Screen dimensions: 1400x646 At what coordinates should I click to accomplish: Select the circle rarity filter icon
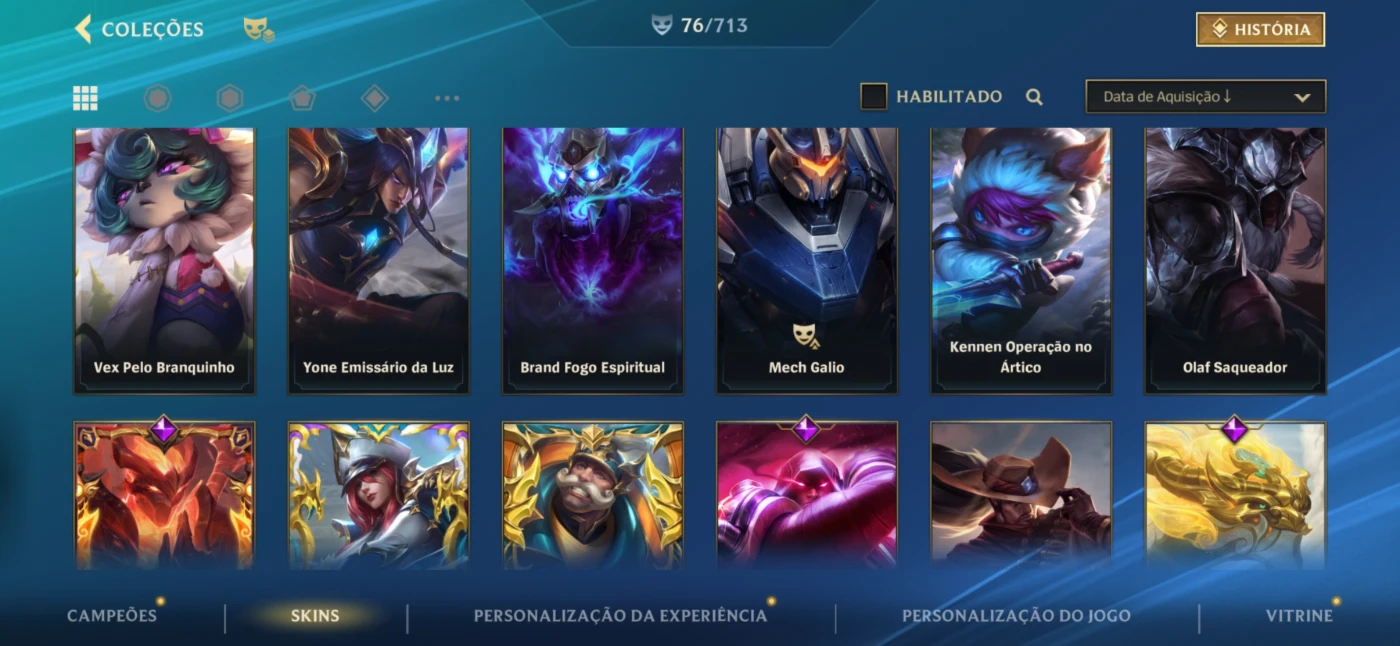tap(158, 98)
